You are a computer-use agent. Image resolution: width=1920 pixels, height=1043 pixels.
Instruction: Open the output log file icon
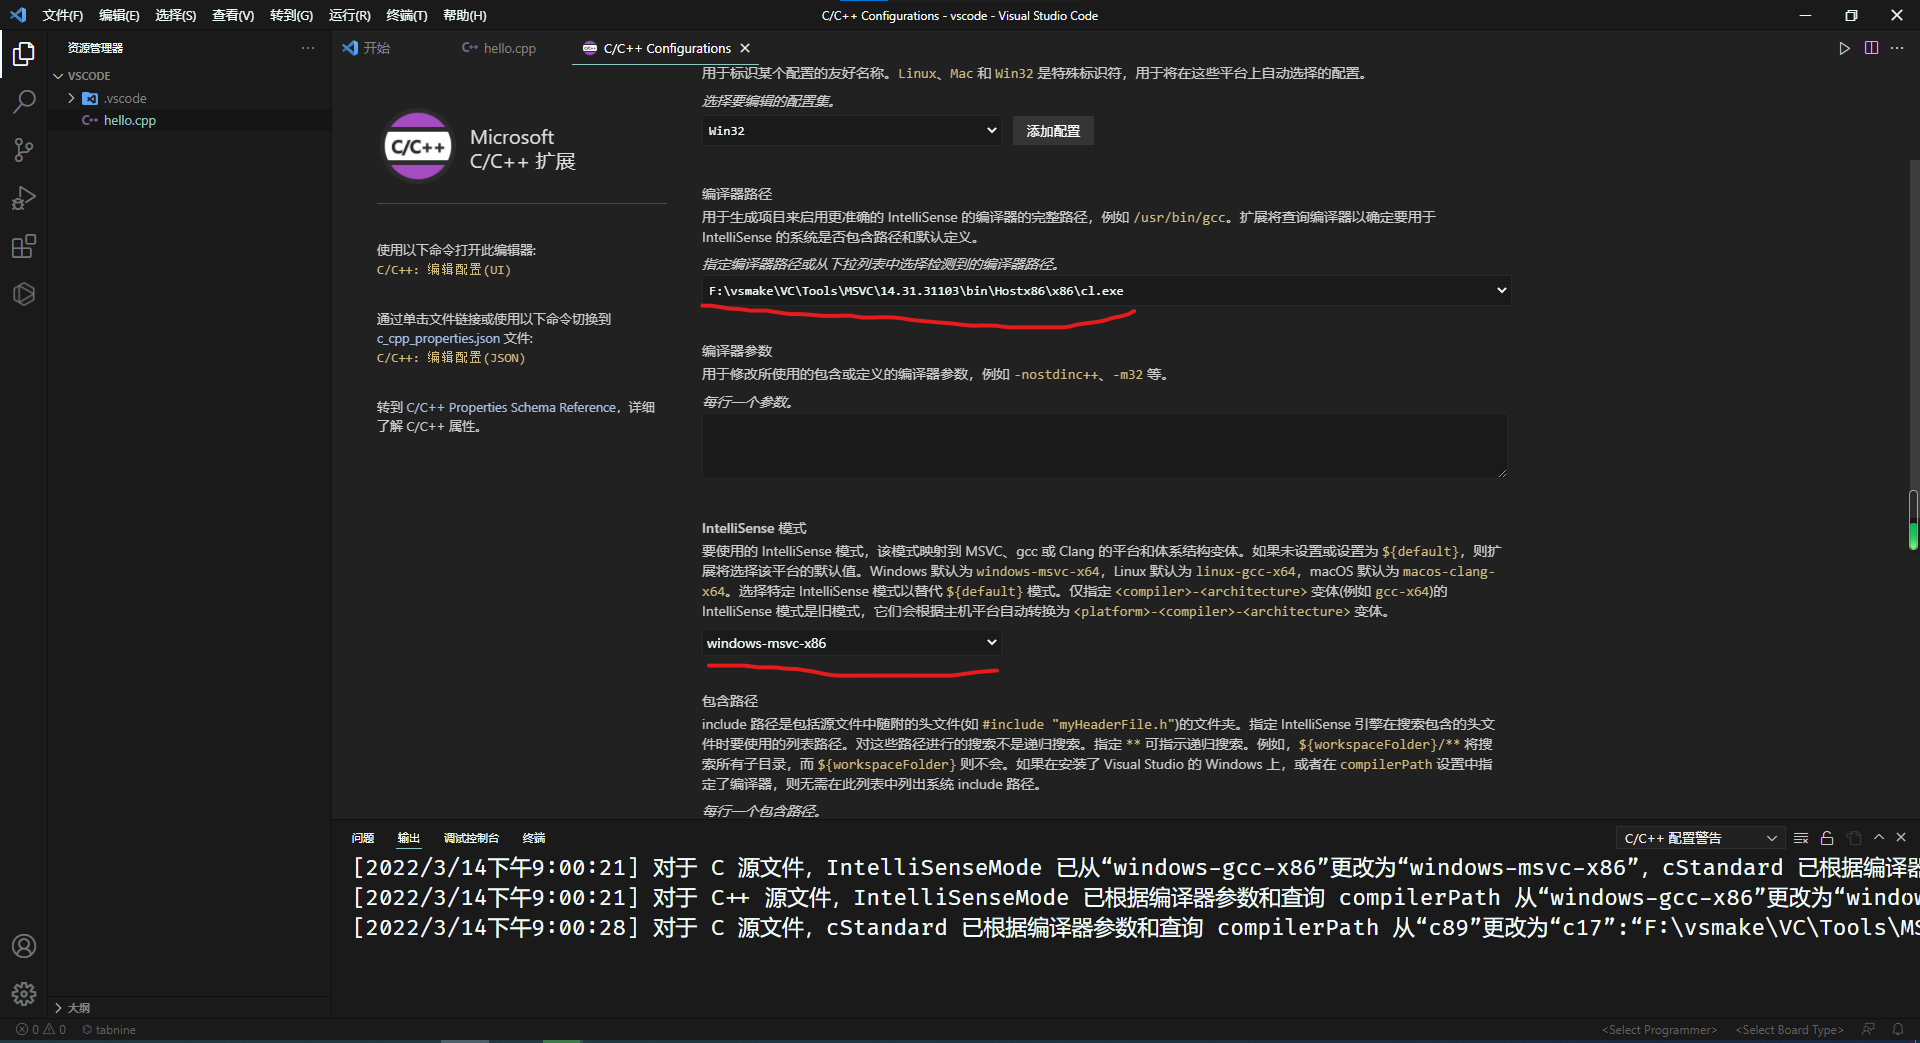[x=1854, y=838]
